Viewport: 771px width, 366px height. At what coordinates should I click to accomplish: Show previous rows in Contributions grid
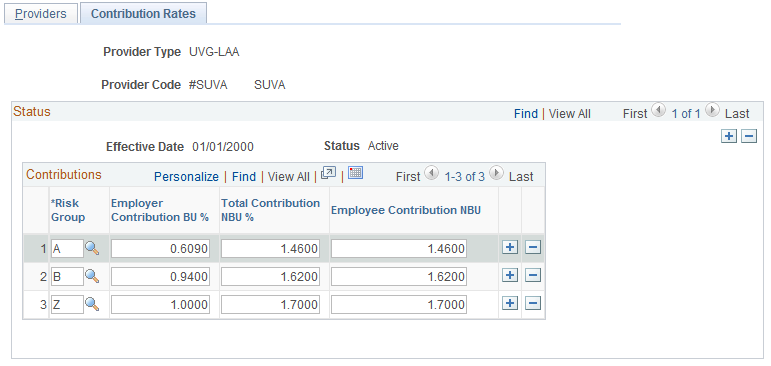coord(432,173)
